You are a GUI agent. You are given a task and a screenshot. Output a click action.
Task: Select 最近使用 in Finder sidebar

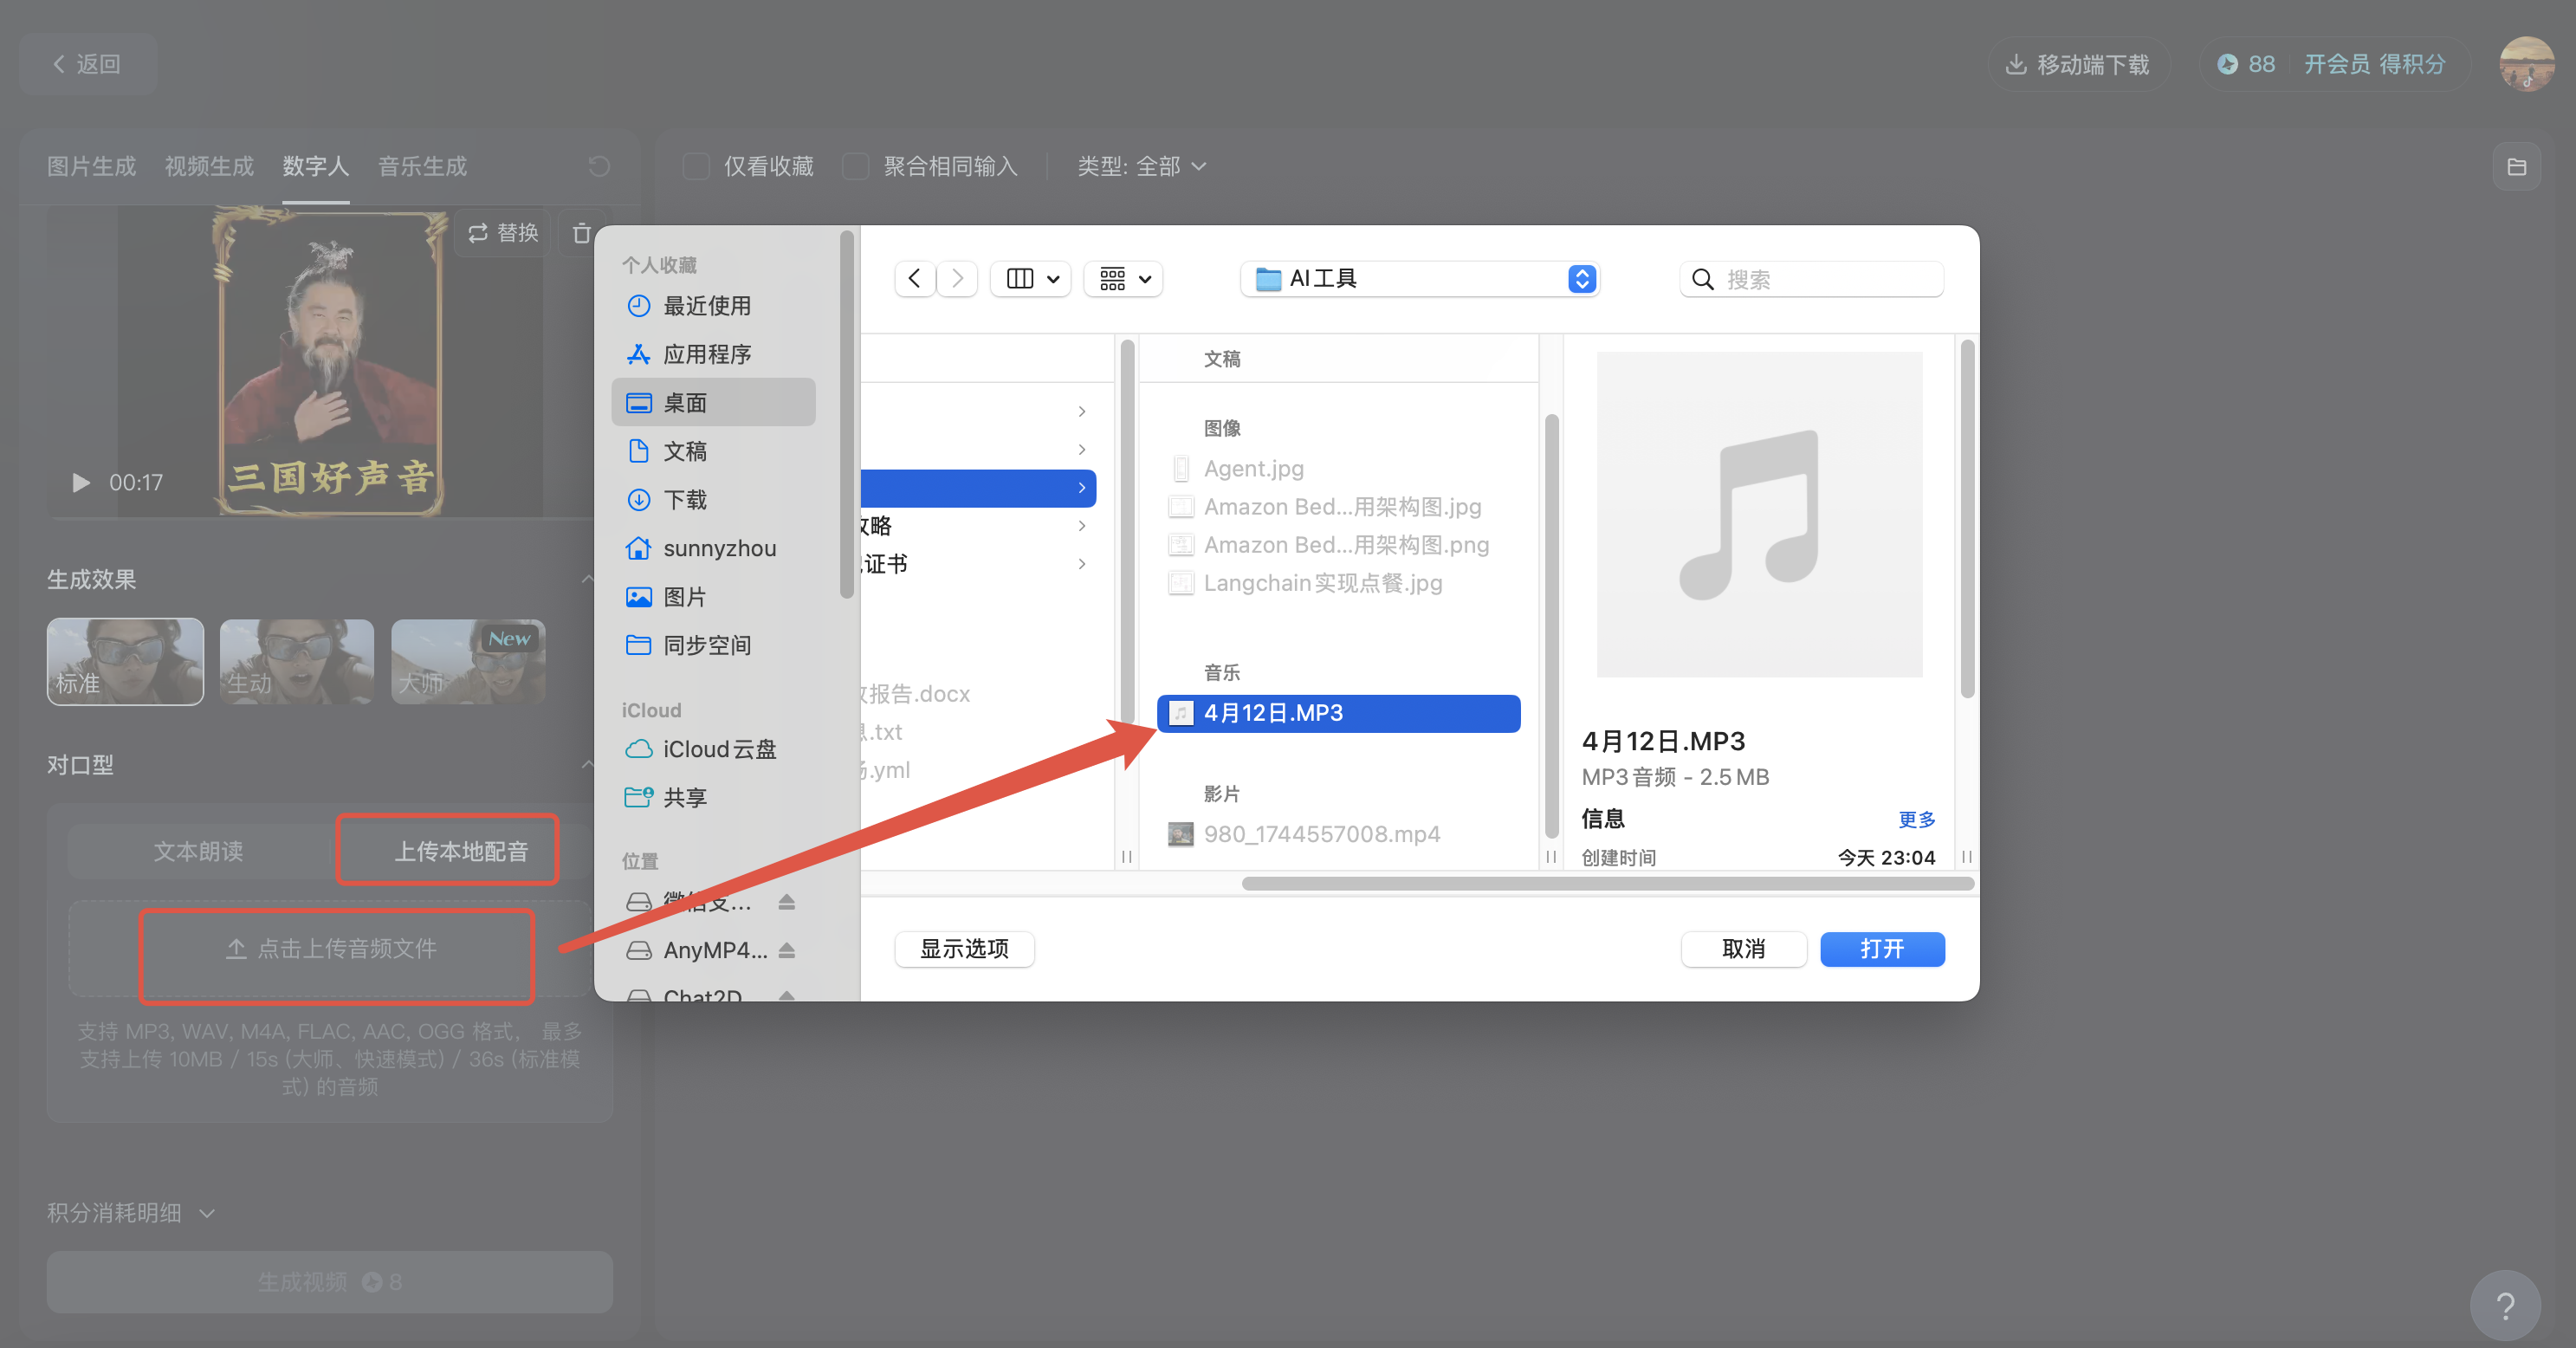pyautogui.click(x=714, y=305)
